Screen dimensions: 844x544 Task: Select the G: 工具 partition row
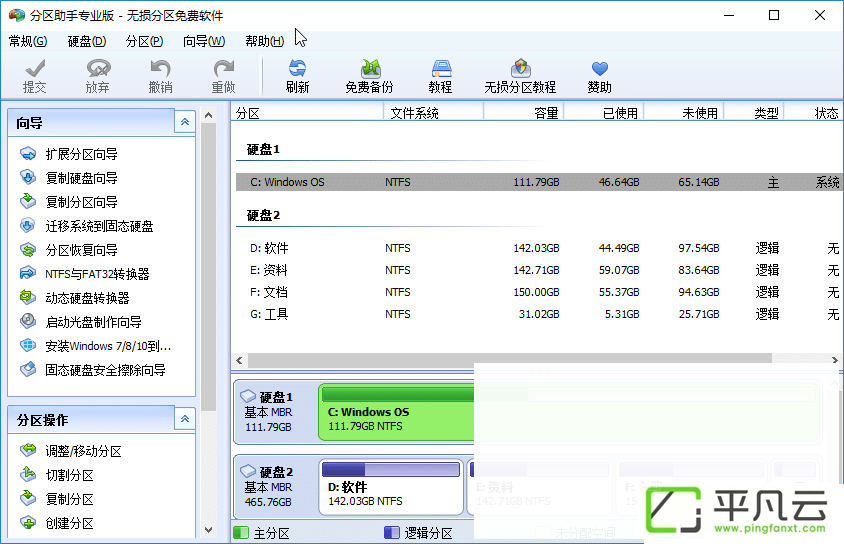click(538, 314)
